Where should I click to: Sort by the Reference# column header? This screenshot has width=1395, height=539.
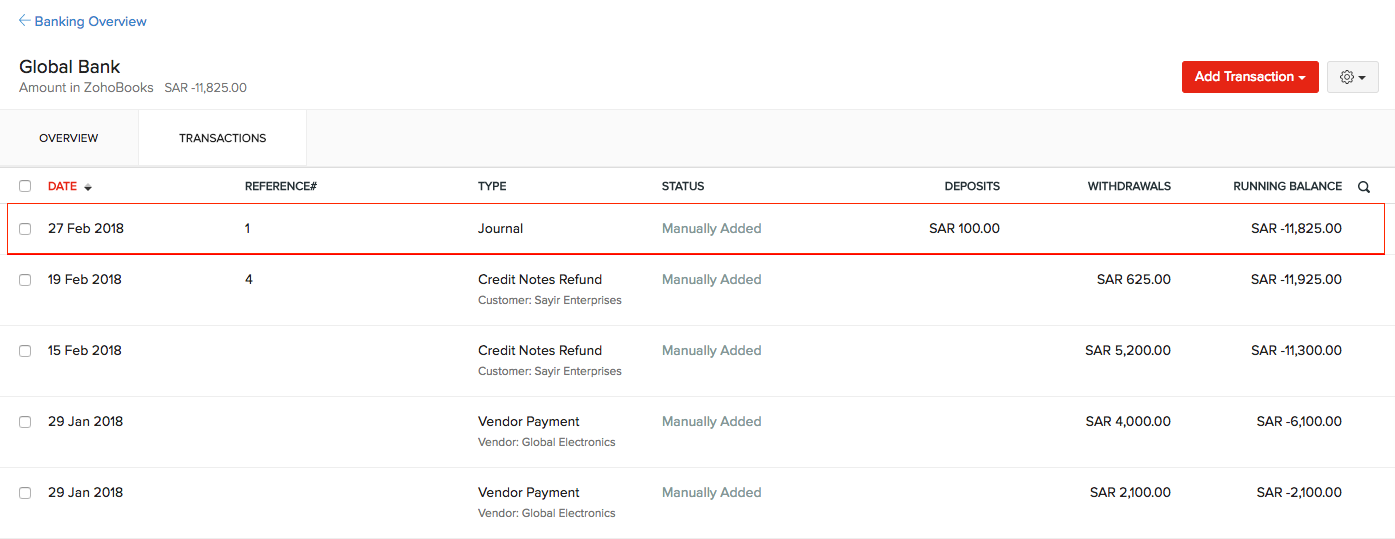click(280, 186)
